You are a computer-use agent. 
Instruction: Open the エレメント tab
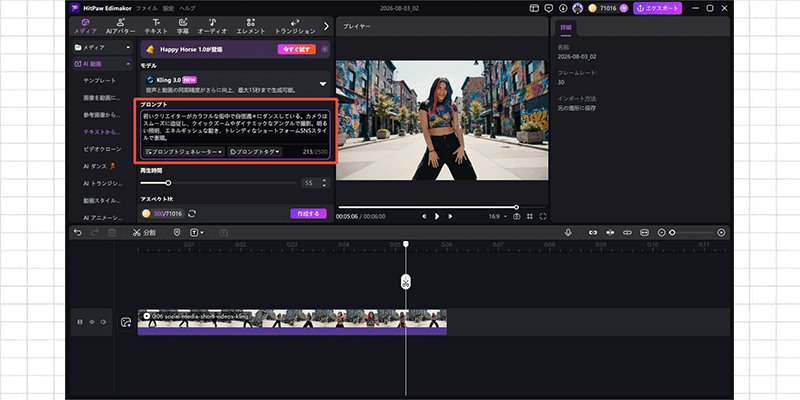[x=251, y=26]
